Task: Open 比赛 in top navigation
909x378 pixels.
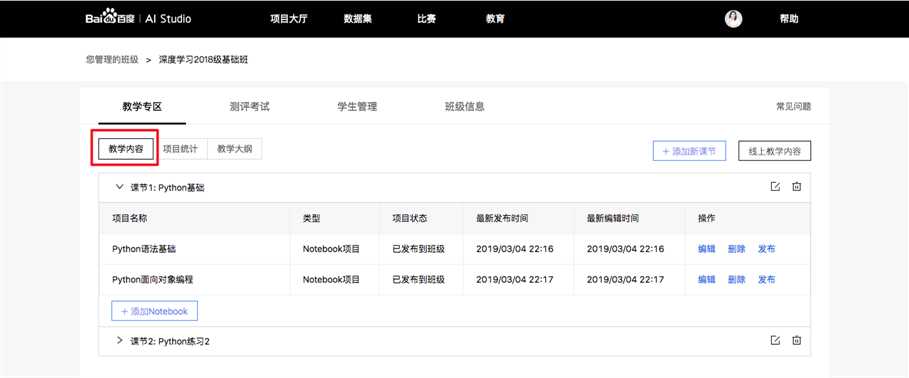Action: 426,19
